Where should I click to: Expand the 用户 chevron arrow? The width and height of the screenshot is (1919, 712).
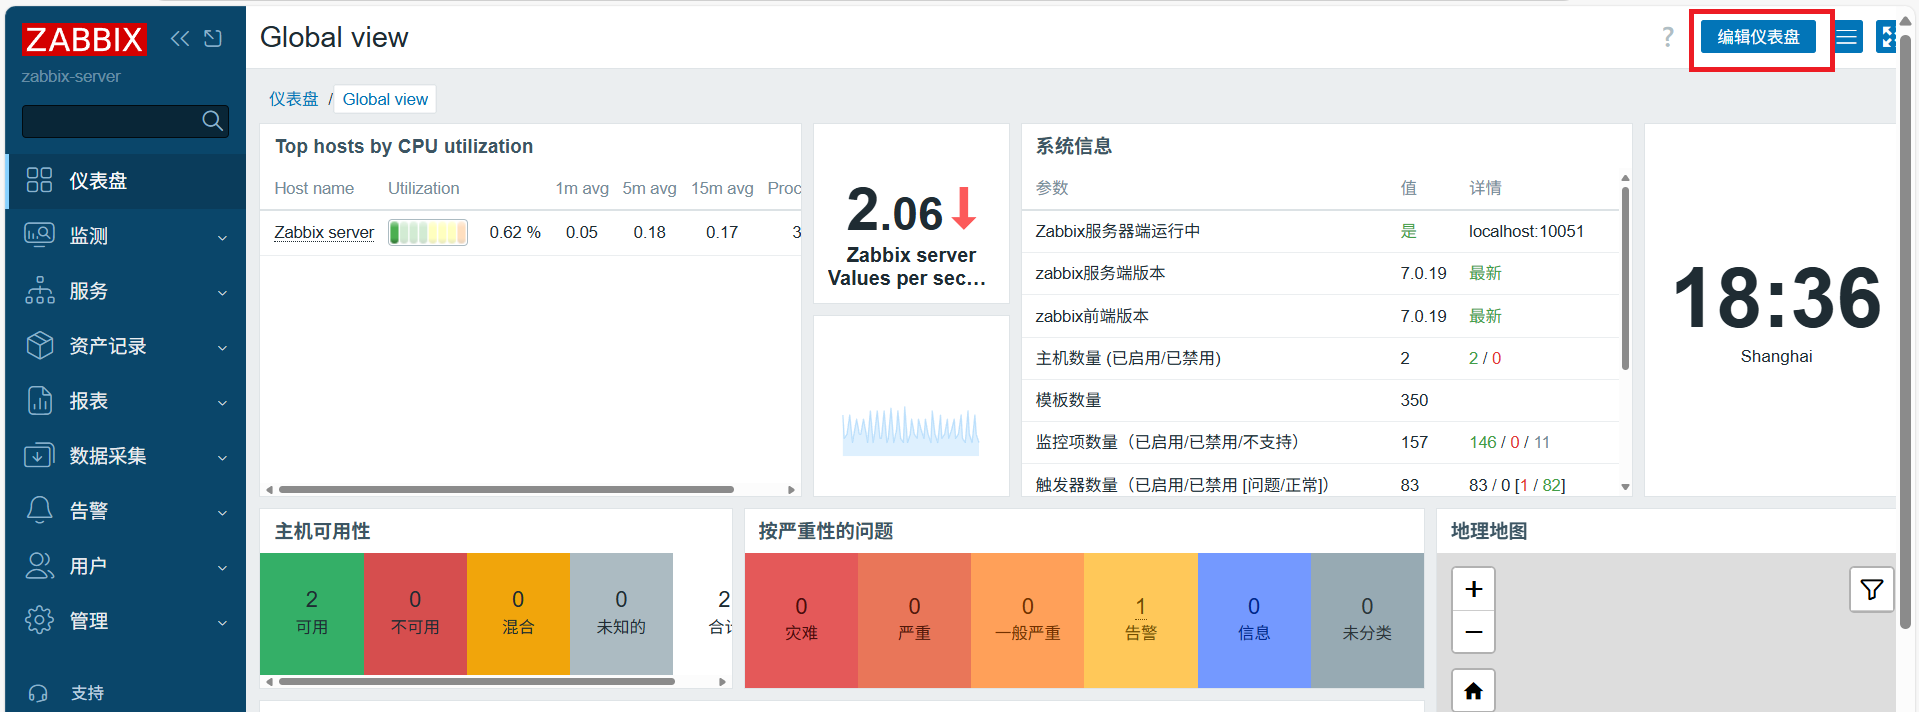pos(222,568)
